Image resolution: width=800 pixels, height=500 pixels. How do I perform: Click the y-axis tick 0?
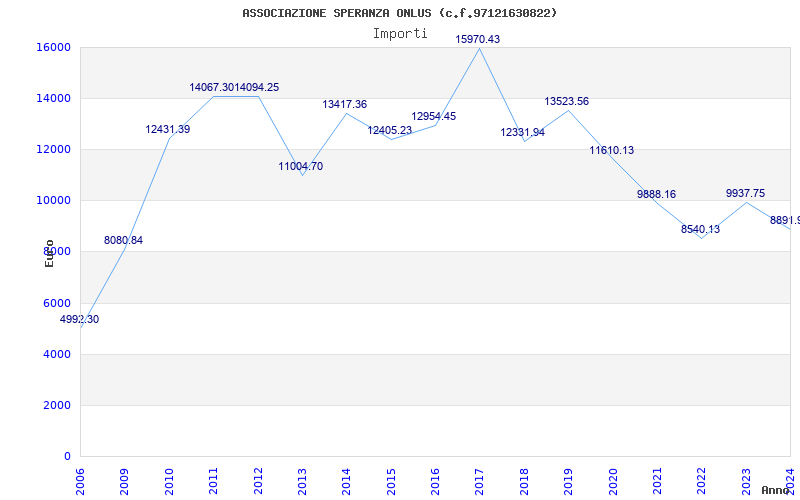[x=67, y=456]
